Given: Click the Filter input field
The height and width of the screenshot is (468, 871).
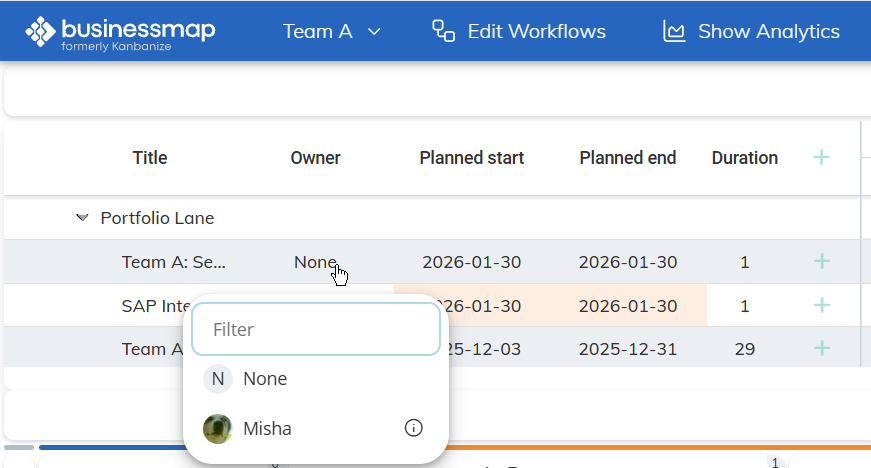Looking at the screenshot, I should (315, 329).
